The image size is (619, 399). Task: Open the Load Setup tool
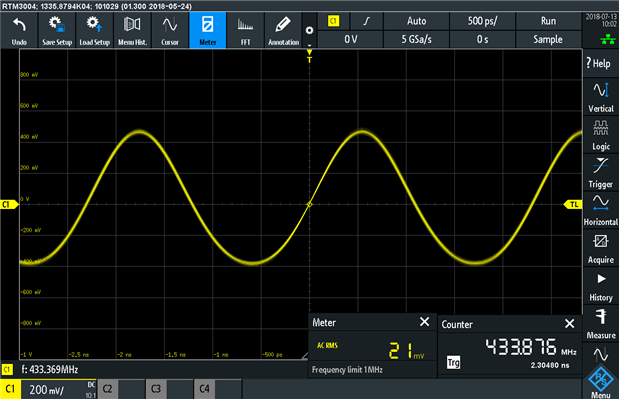point(94,30)
